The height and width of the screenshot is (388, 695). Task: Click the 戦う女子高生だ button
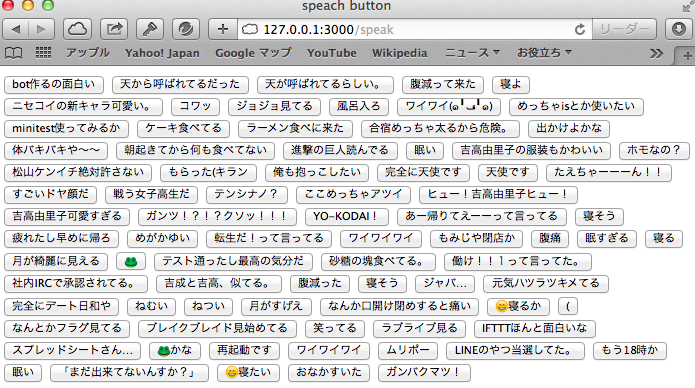pyautogui.click(x=152, y=195)
